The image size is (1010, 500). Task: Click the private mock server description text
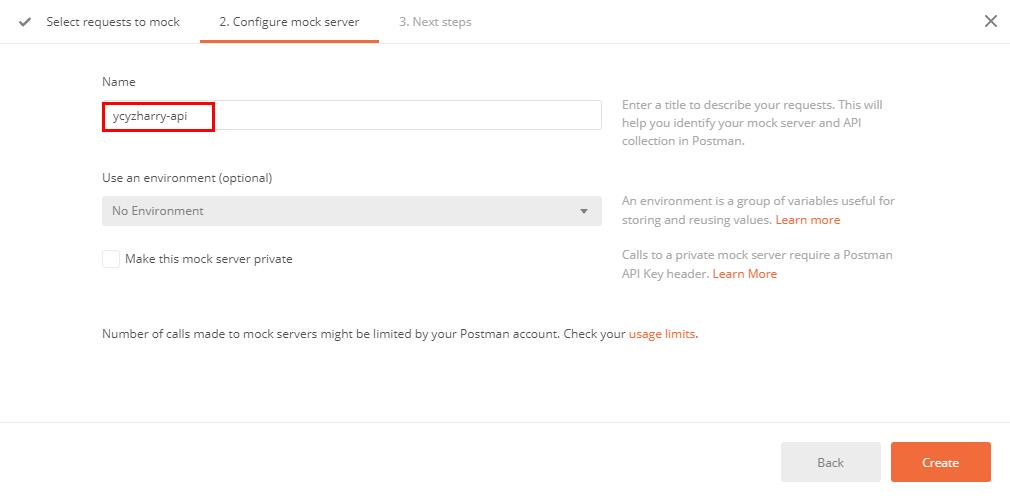757,256
